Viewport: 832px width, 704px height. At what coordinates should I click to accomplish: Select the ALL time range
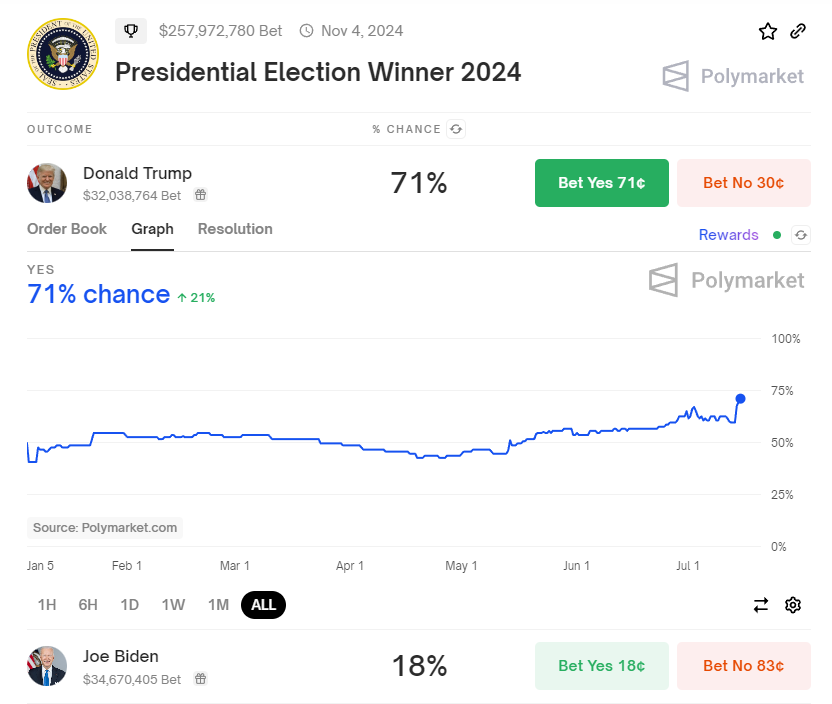pyautogui.click(x=263, y=605)
